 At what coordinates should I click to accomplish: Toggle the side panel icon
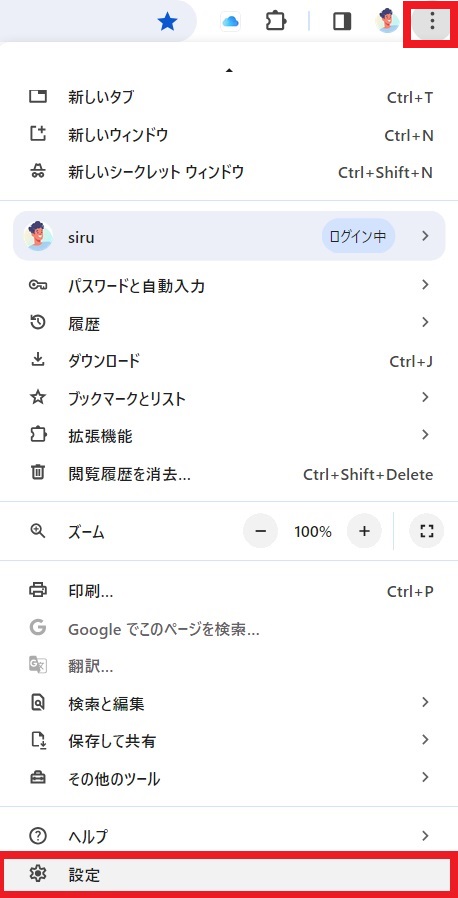tap(342, 22)
